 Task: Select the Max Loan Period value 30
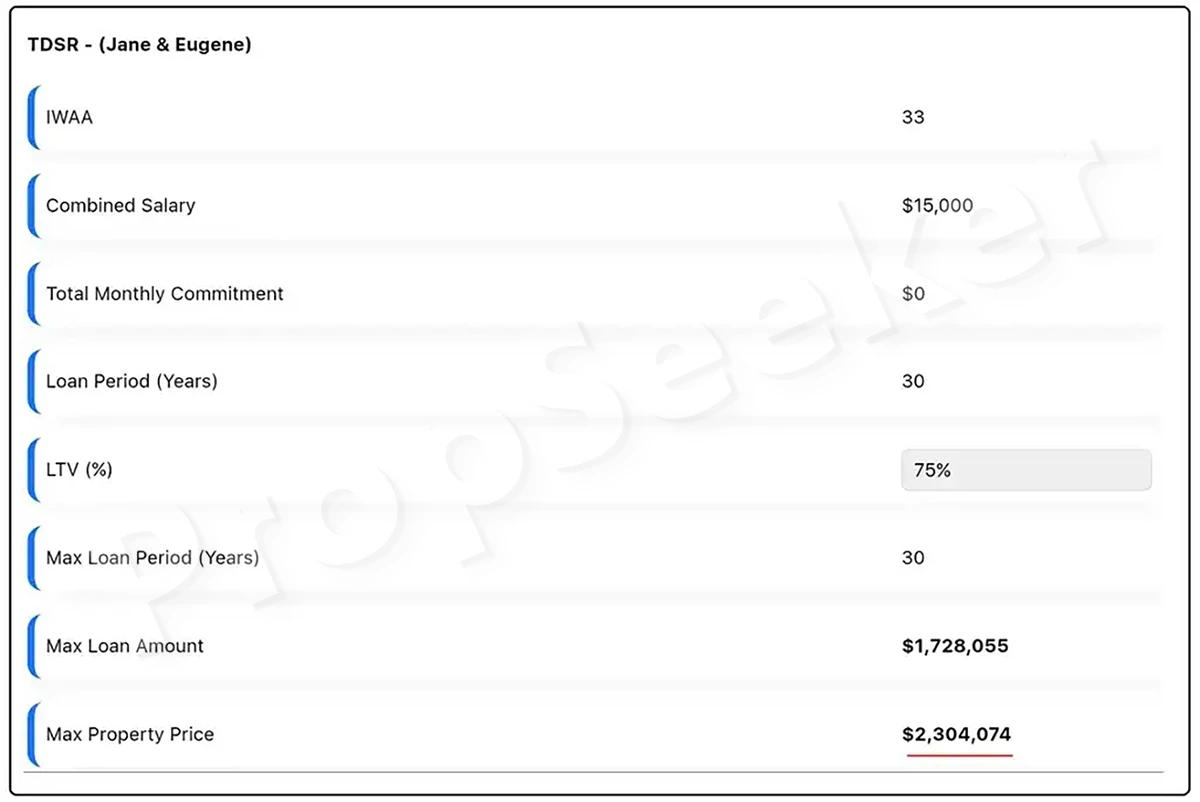click(x=913, y=557)
